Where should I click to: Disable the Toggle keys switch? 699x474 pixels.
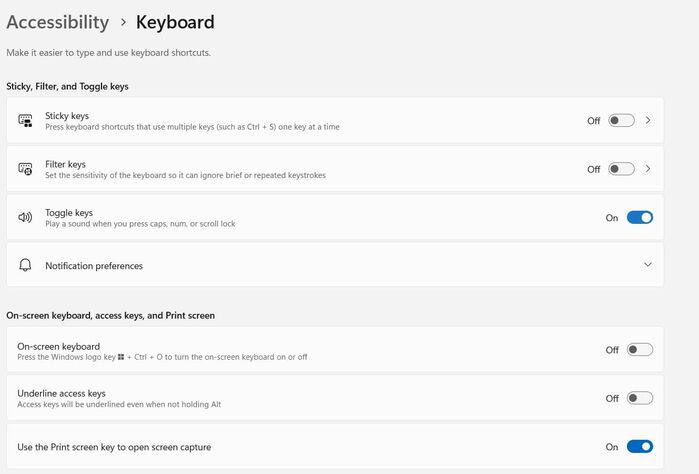[x=639, y=217]
